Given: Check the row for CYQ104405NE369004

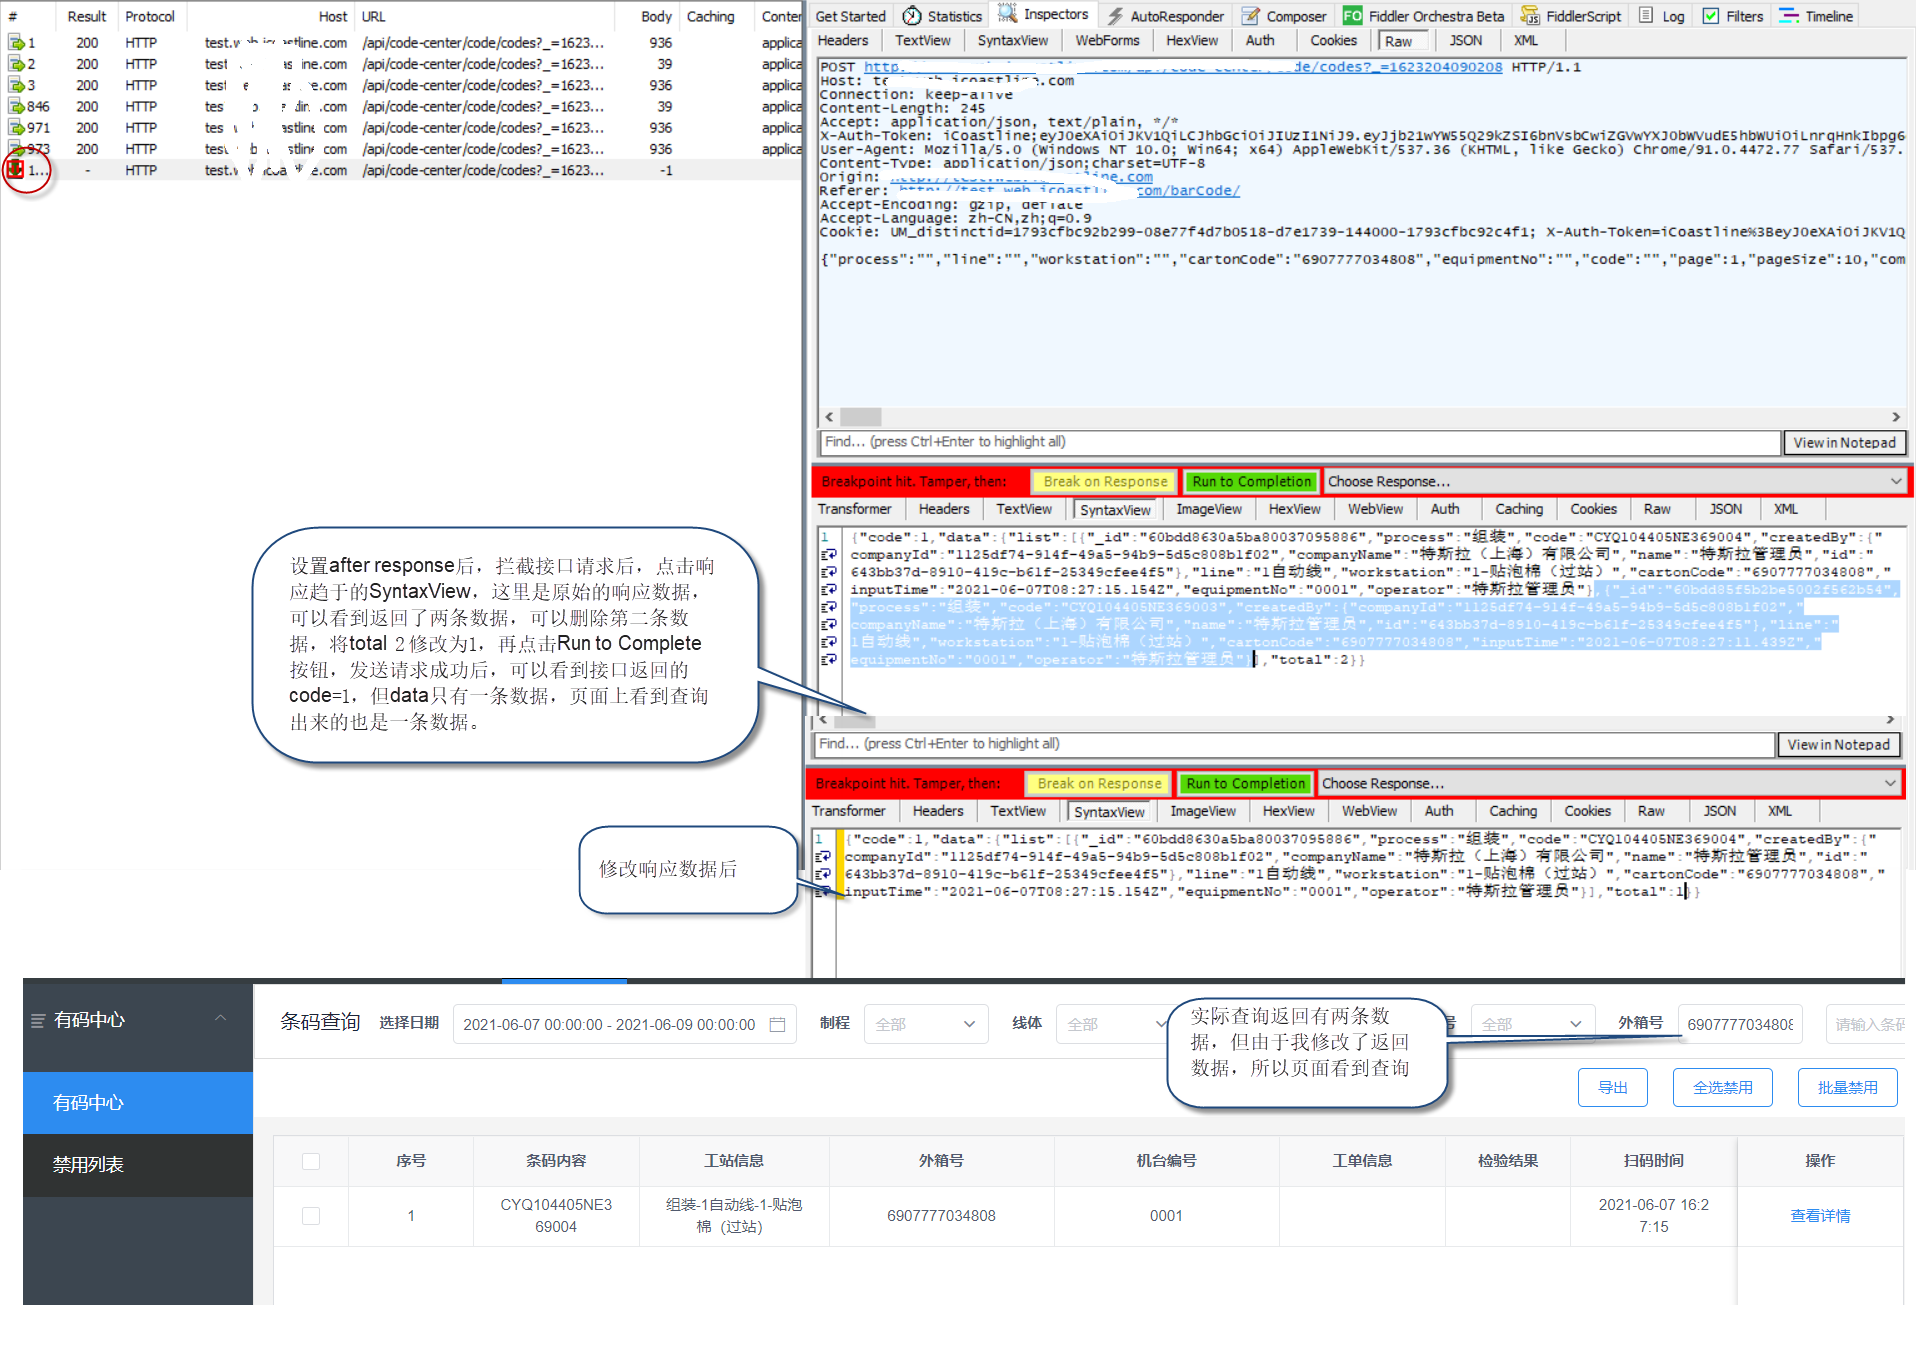Looking at the screenshot, I should [310, 1216].
